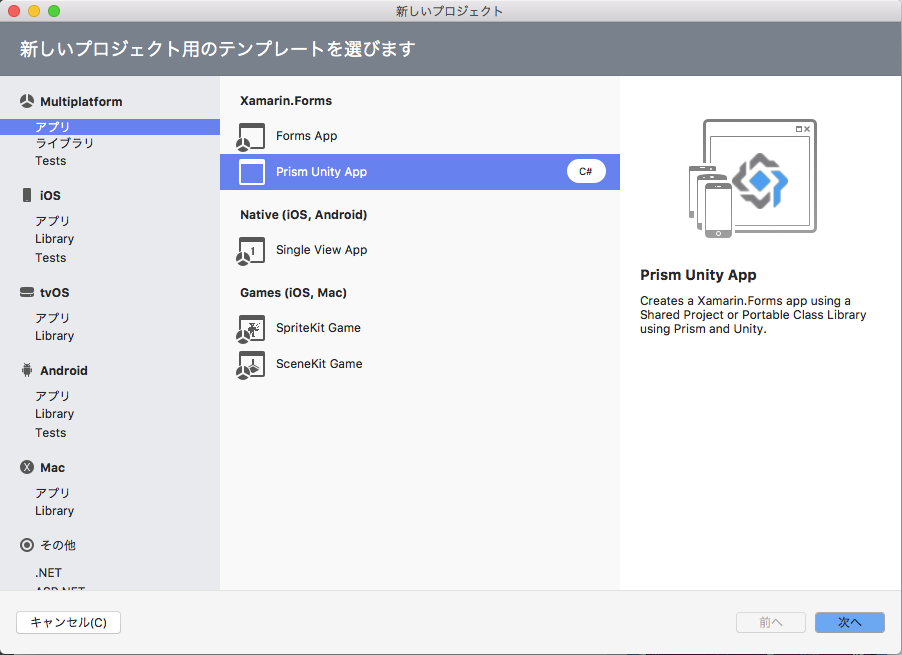Screen dimensions: 902x655
Task: Select ライブラリ under Multiplatform
Action: click(x=64, y=143)
